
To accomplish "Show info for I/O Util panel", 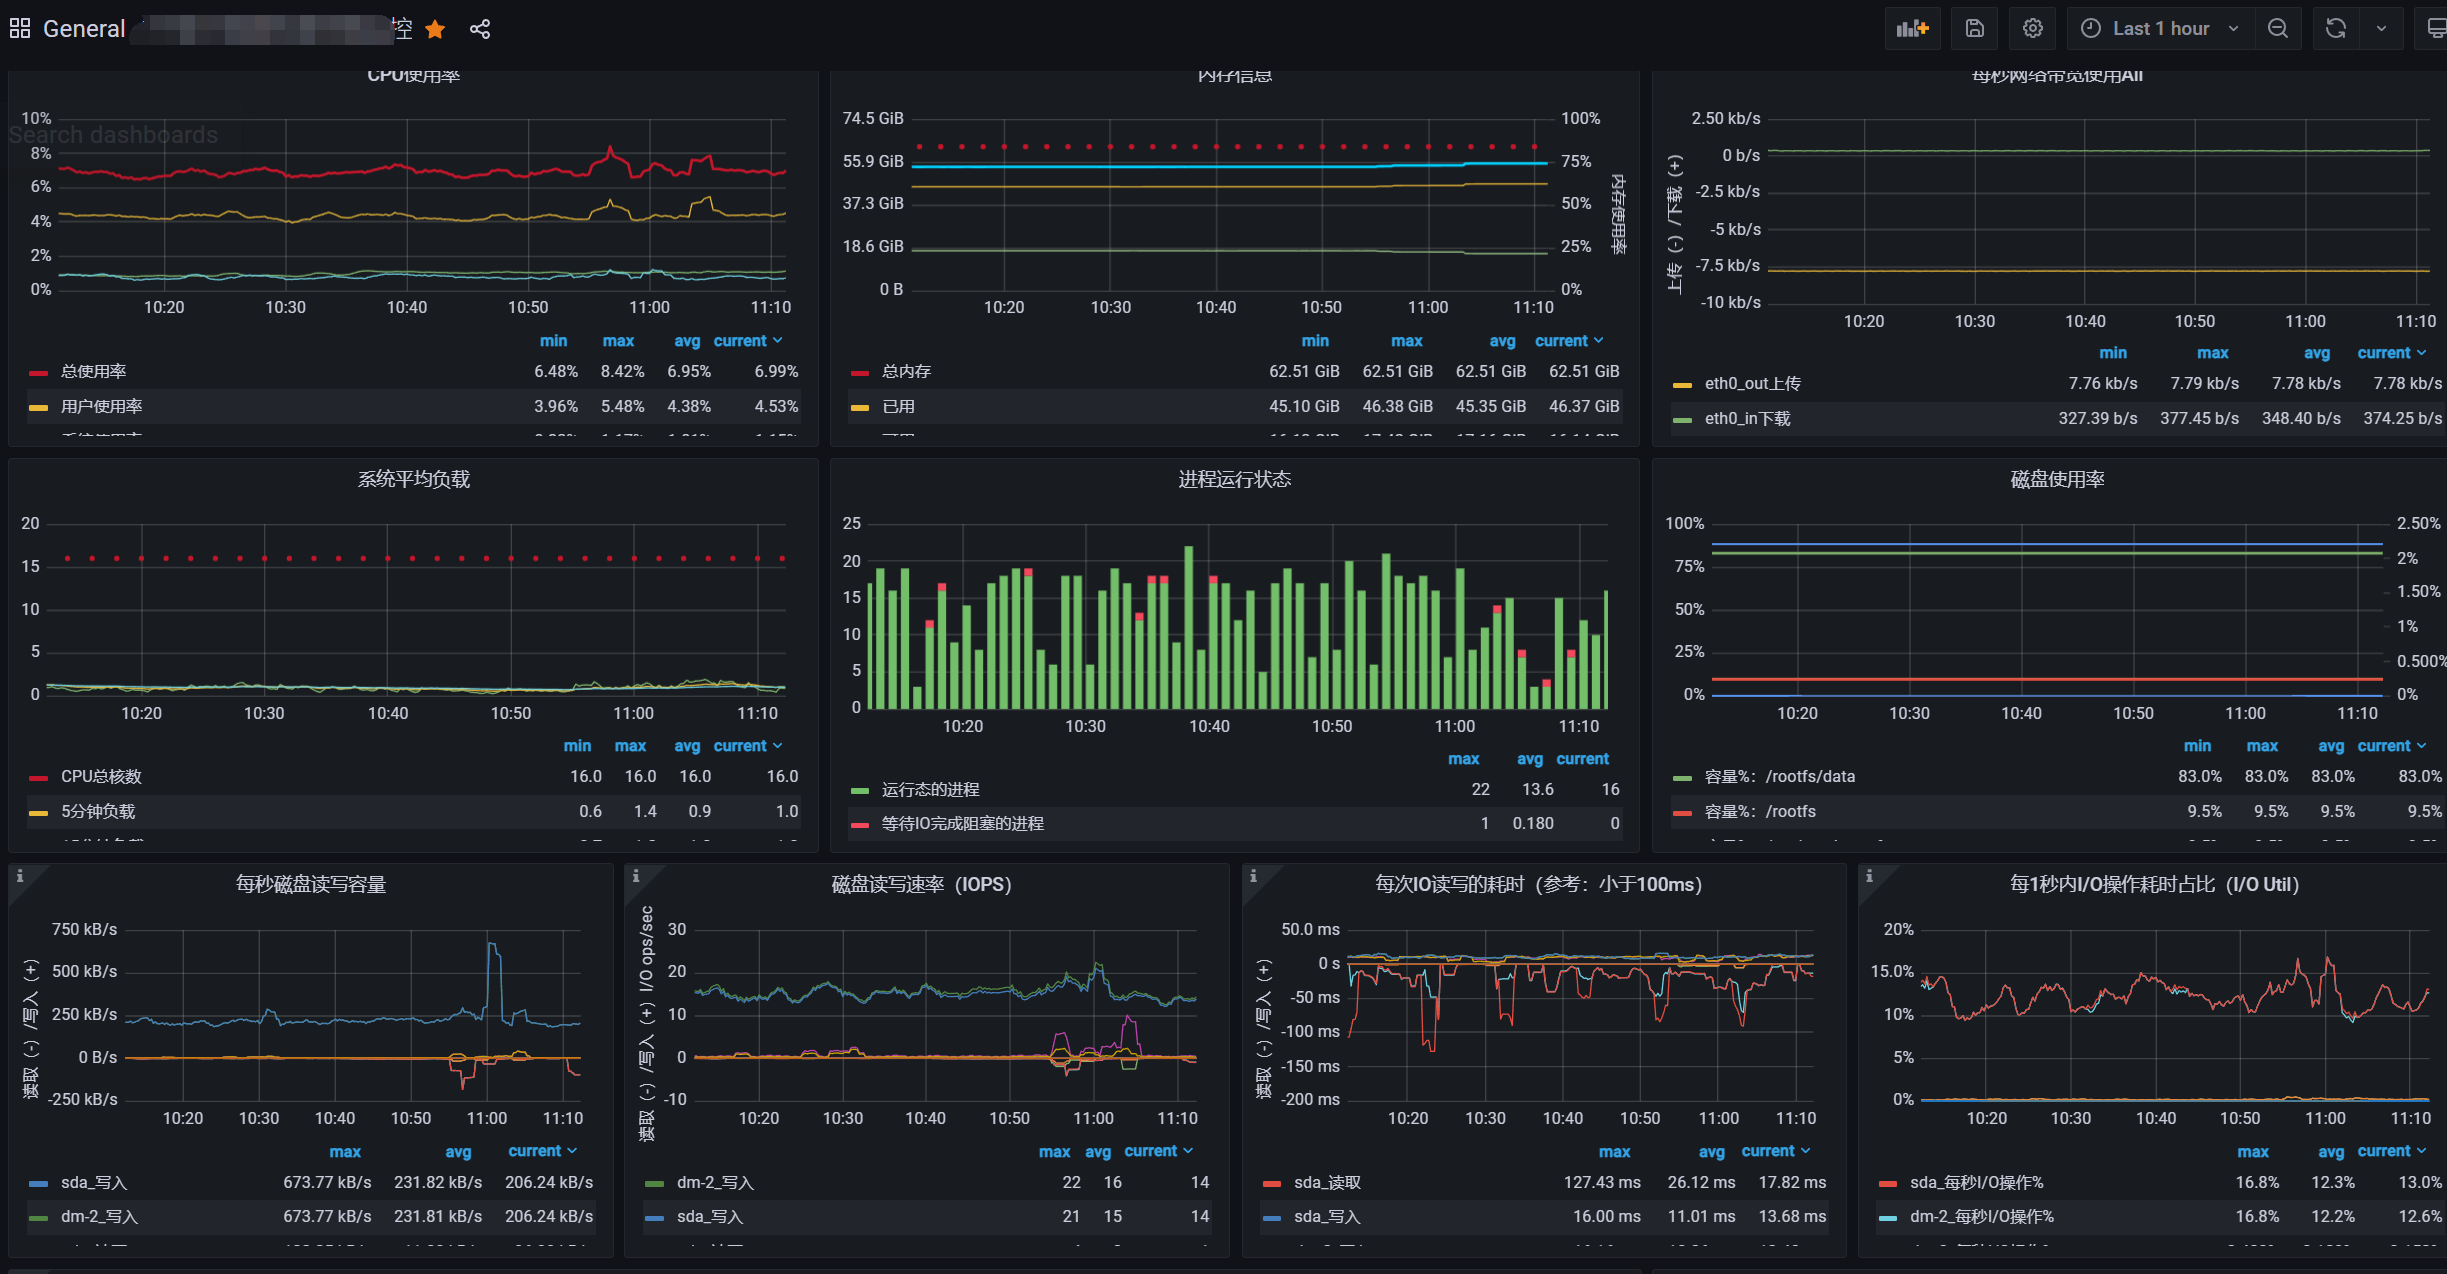I will [x=1869, y=875].
